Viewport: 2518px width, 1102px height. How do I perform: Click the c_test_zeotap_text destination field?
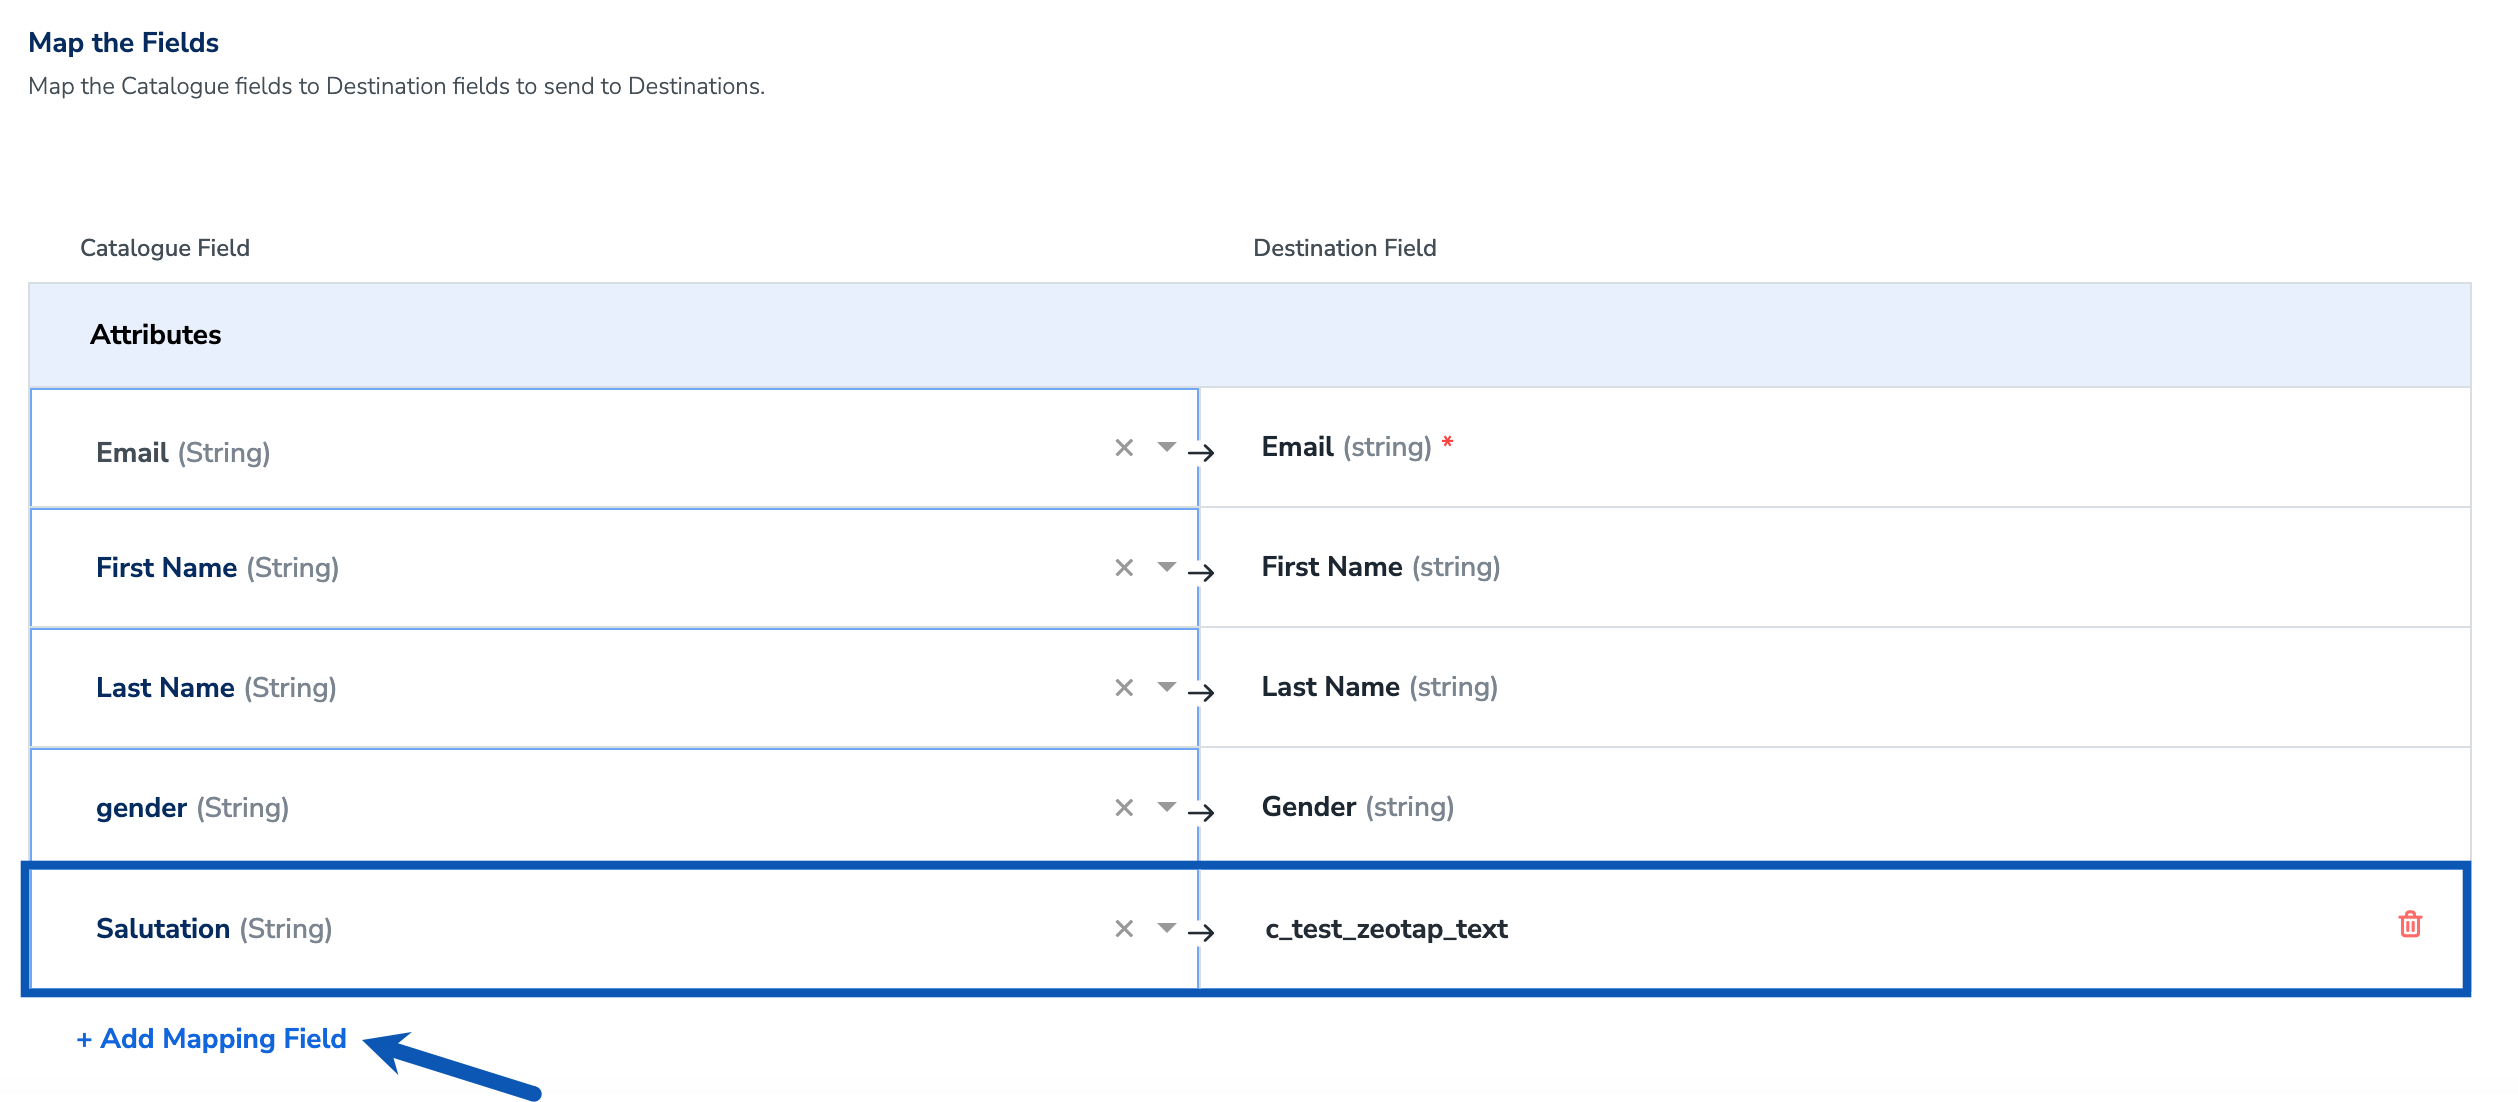1386,929
